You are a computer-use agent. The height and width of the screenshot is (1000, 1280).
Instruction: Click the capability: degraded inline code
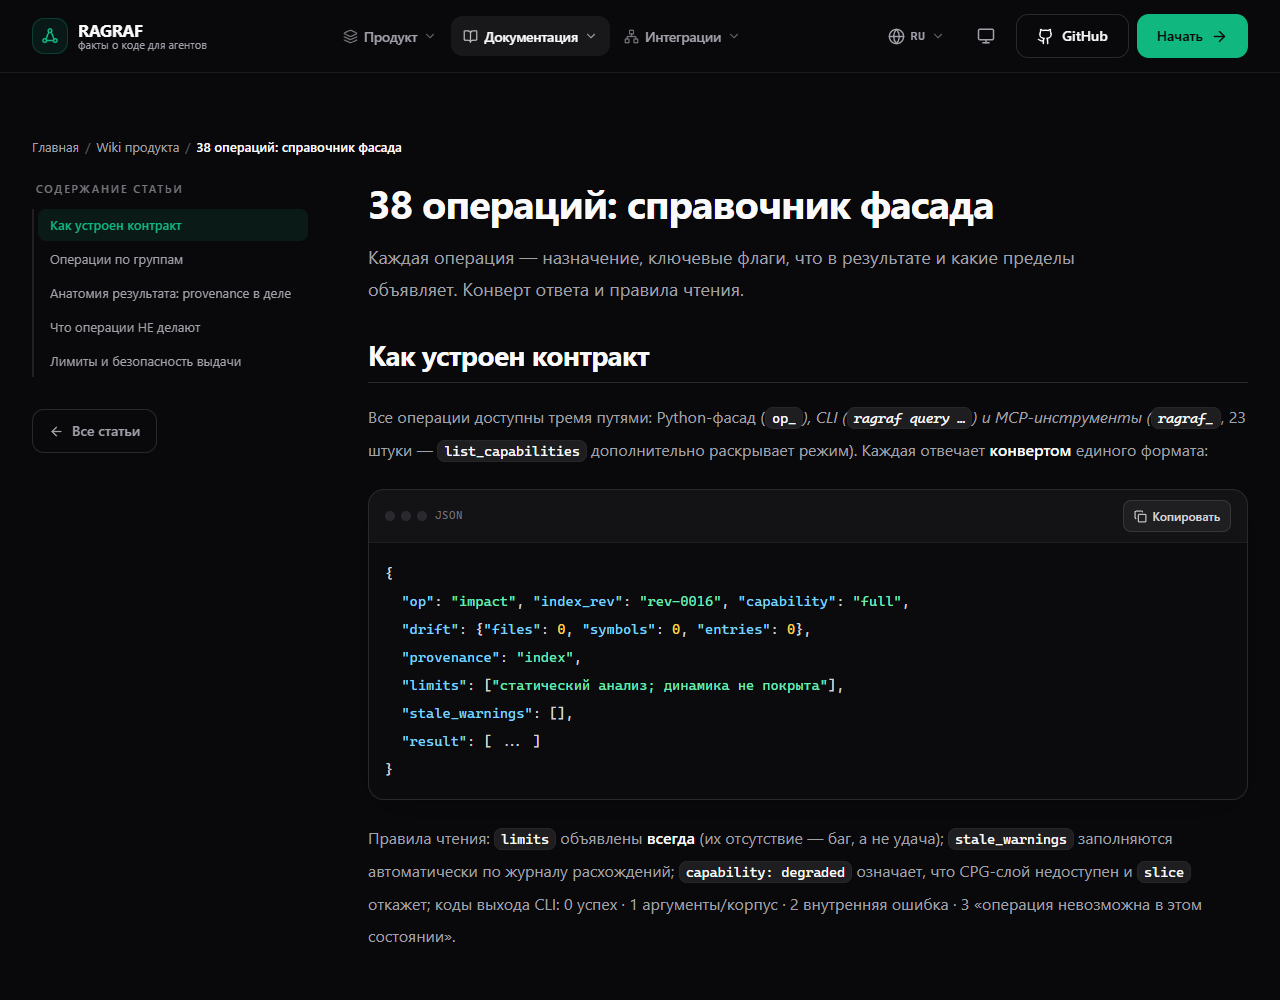[x=766, y=872]
